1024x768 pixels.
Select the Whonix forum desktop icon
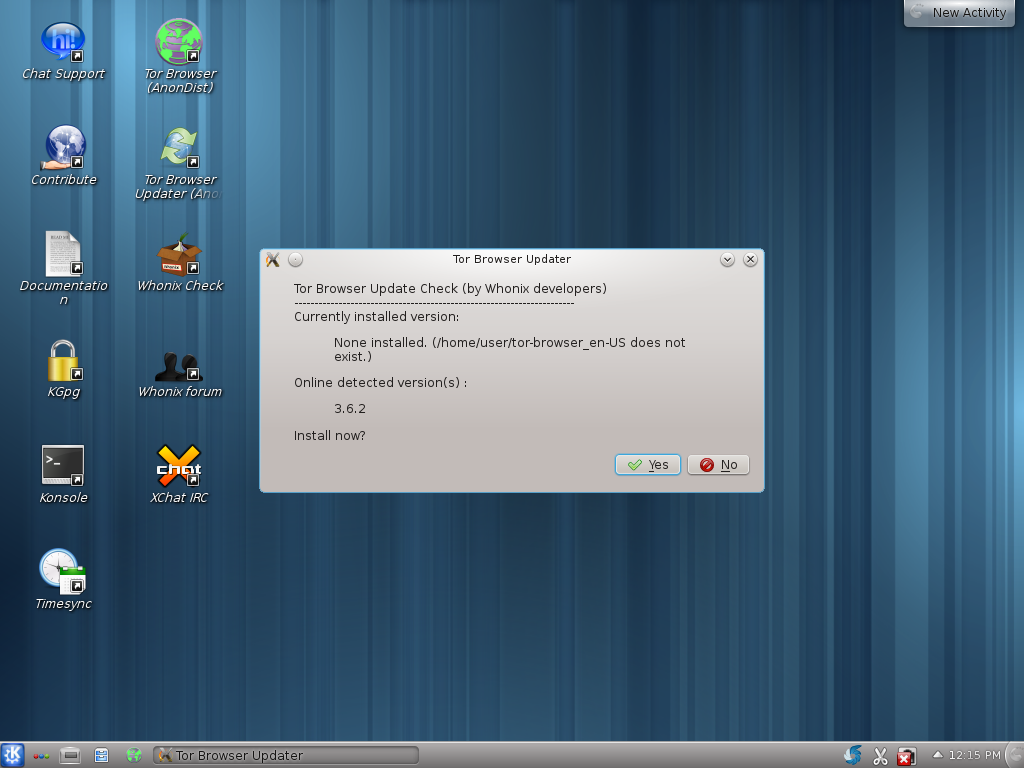[179, 366]
